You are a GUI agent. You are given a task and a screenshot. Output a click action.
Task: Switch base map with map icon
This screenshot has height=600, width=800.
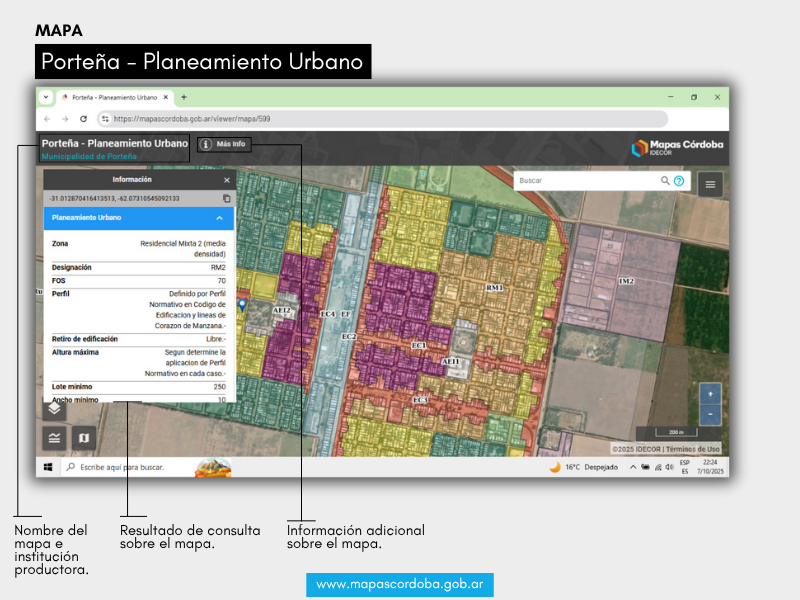pos(84,437)
